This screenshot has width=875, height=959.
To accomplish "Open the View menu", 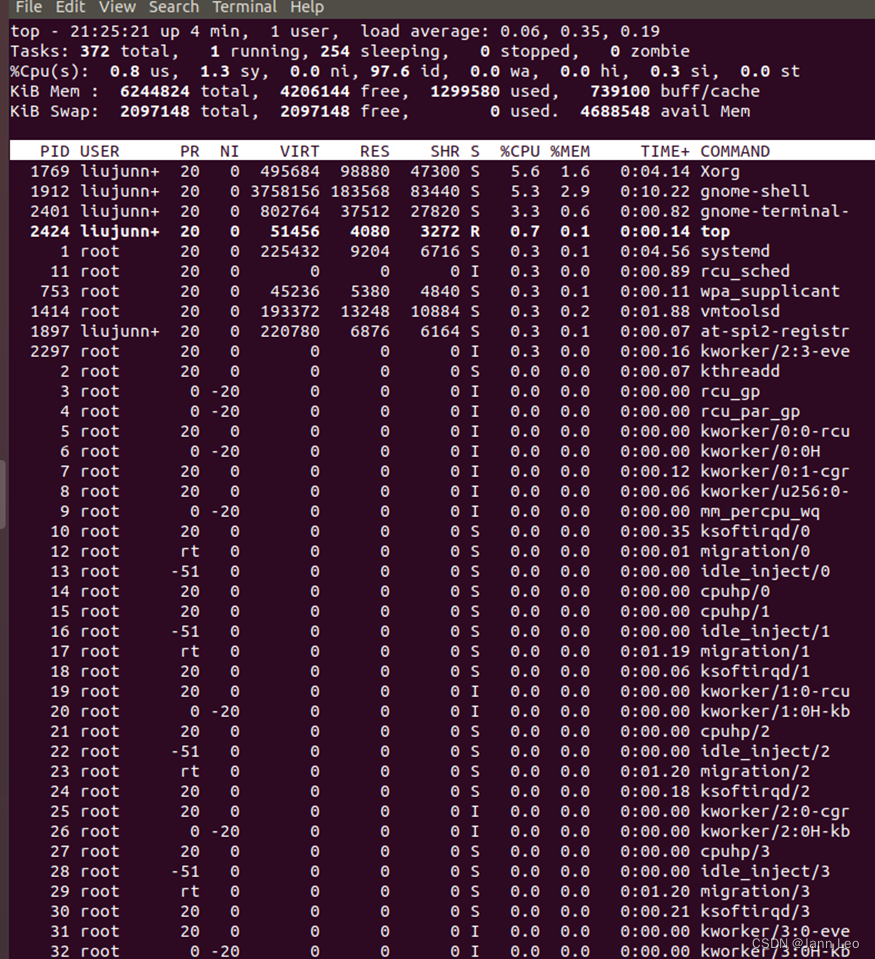I will tap(117, 7).
